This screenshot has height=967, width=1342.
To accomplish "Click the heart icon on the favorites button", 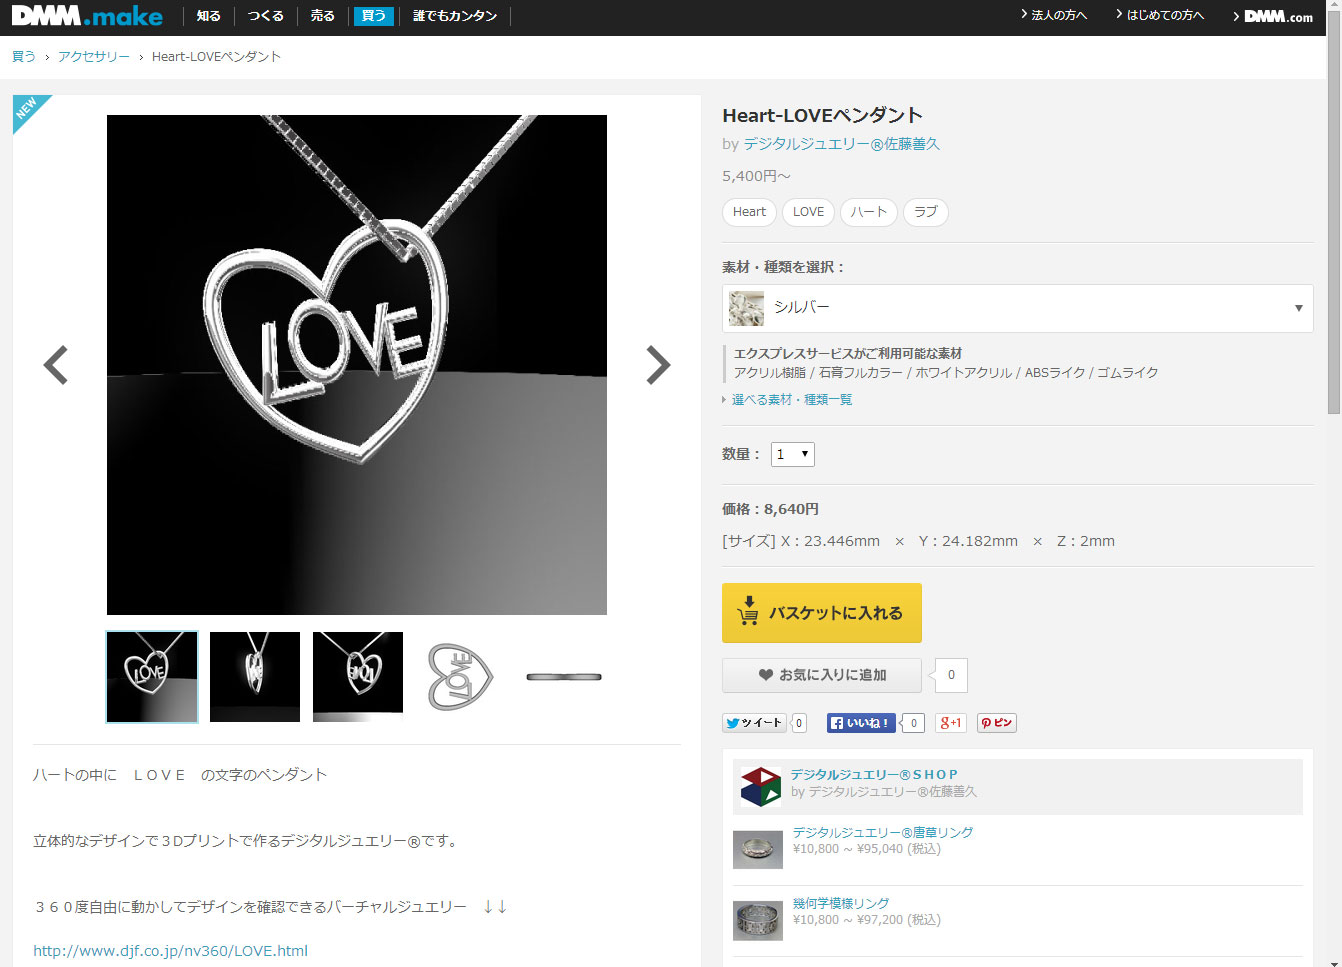I will [x=766, y=675].
